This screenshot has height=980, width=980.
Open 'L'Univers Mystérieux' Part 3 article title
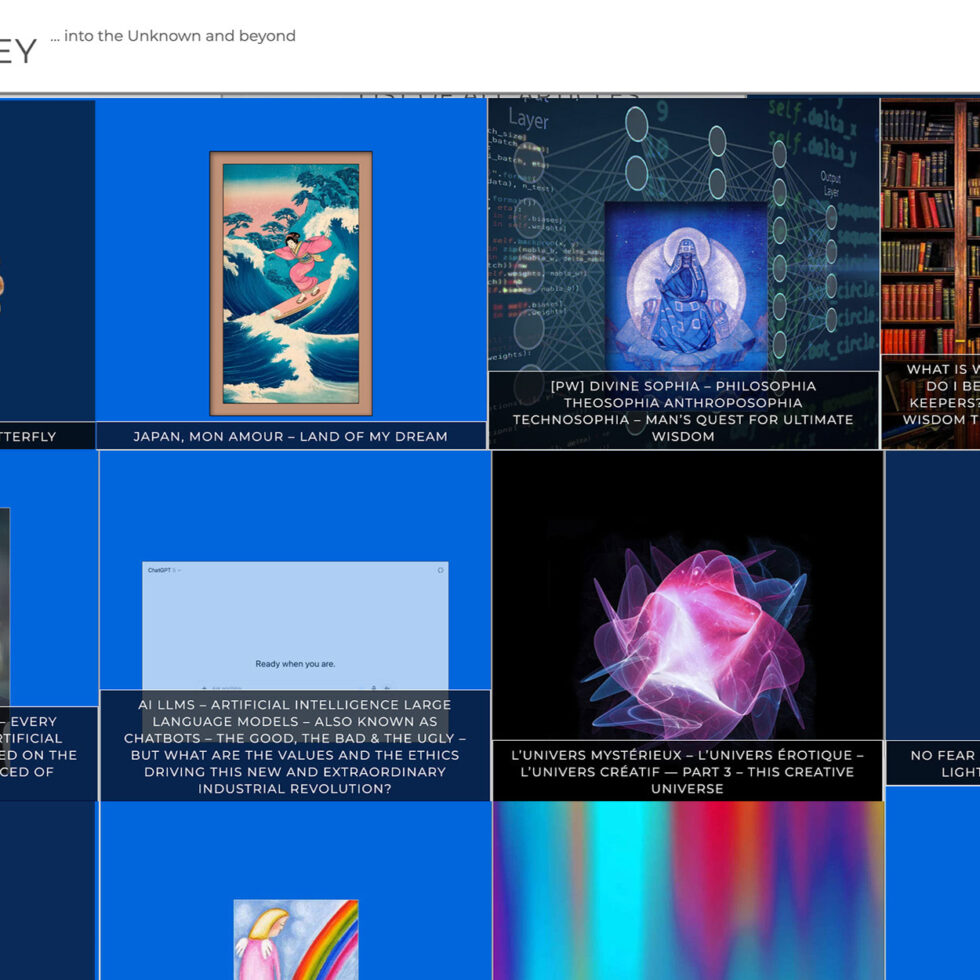[687, 771]
